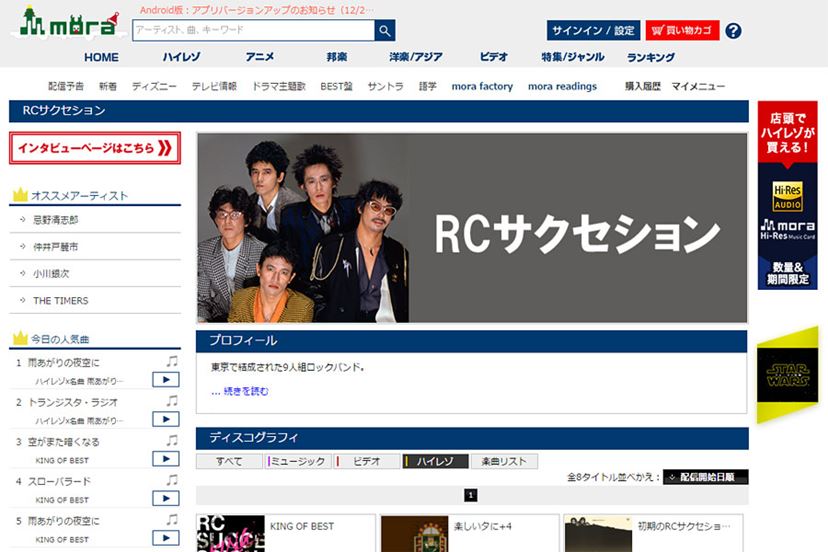The image size is (828, 552).
Task: Open the テレビ情報 link
Action: click(214, 86)
